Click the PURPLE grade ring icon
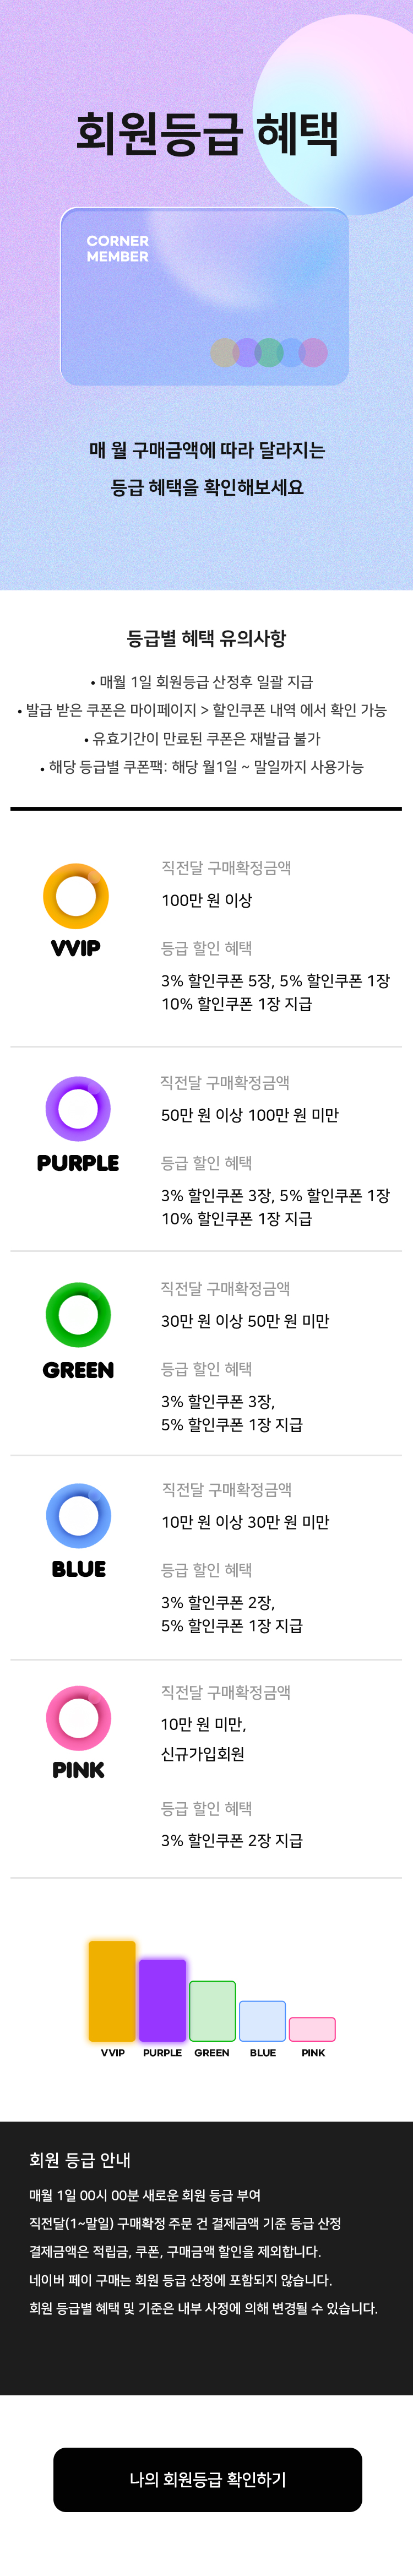 click(x=78, y=1109)
